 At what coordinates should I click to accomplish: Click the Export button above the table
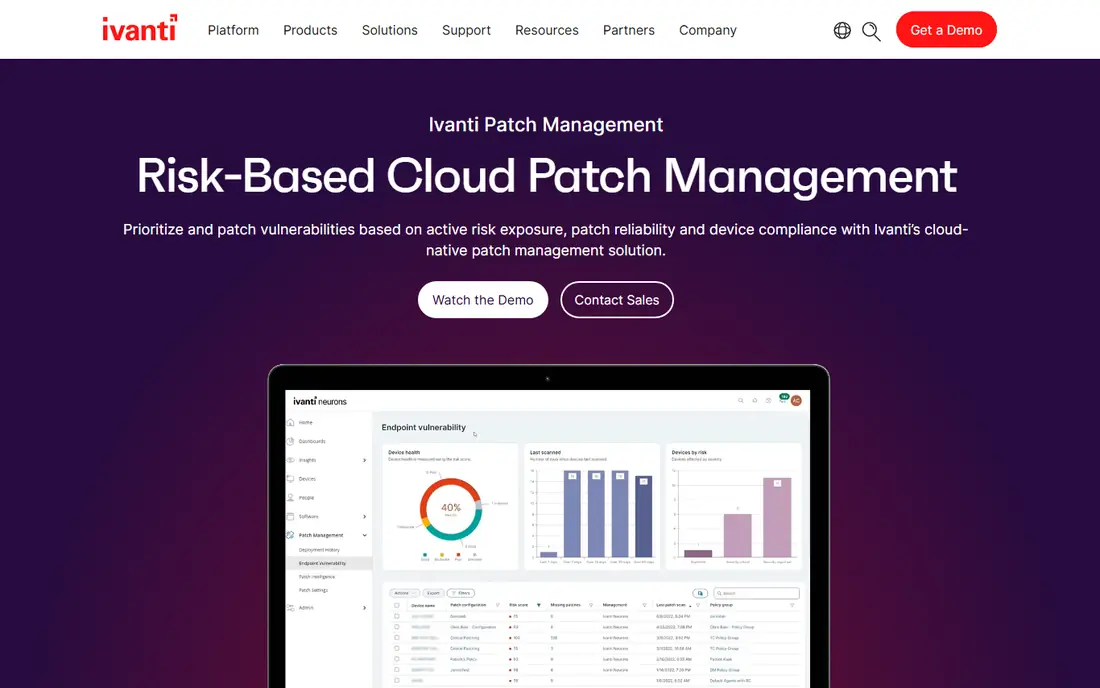pyautogui.click(x=434, y=593)
